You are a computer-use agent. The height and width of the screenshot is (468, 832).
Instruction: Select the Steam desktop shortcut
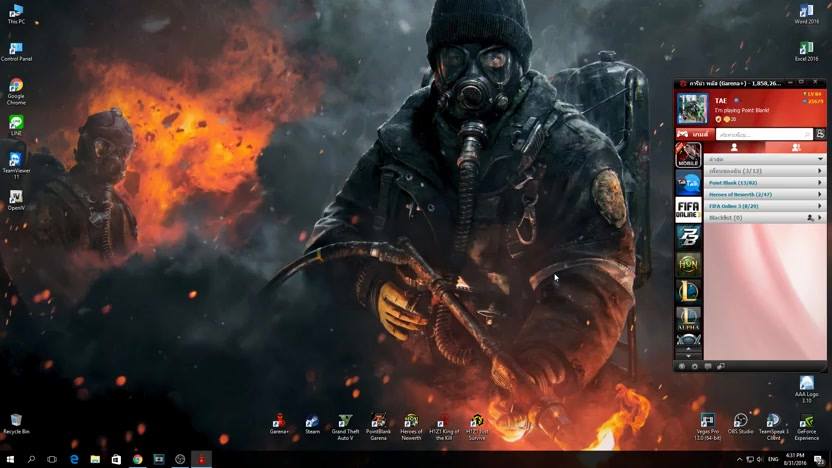pyautogui.click(x=312, y=424)
